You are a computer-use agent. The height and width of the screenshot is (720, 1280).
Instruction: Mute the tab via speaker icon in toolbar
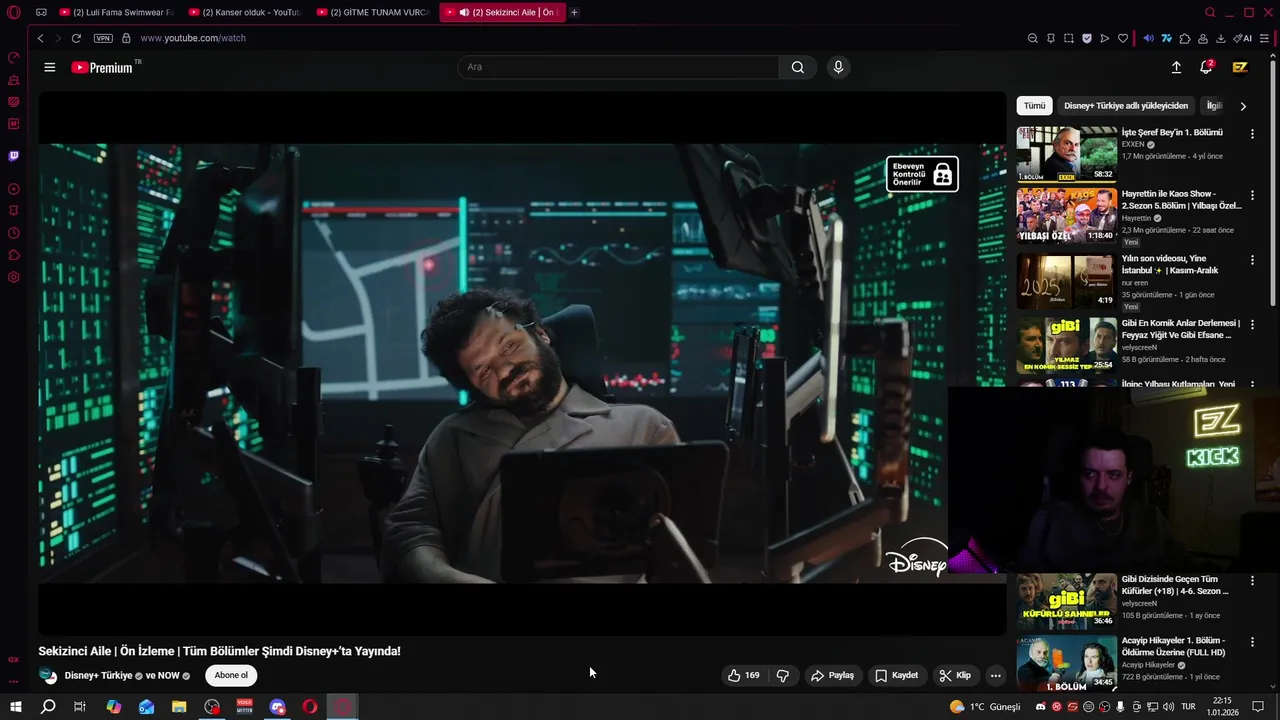tap(1148, 38)
